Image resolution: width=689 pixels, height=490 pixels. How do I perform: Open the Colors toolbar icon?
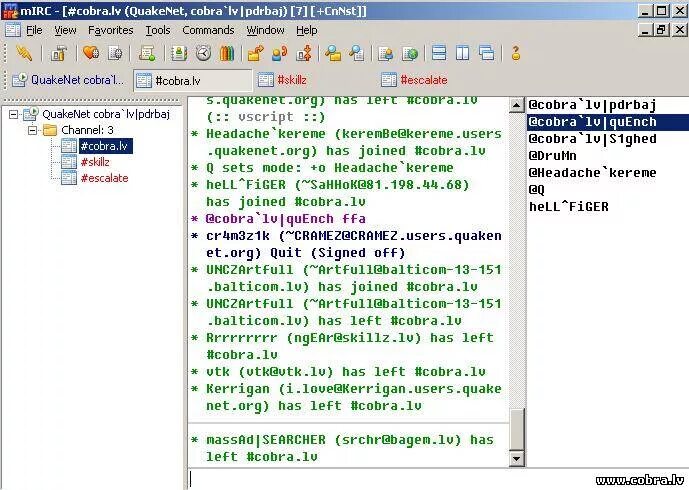click(227, 54)
